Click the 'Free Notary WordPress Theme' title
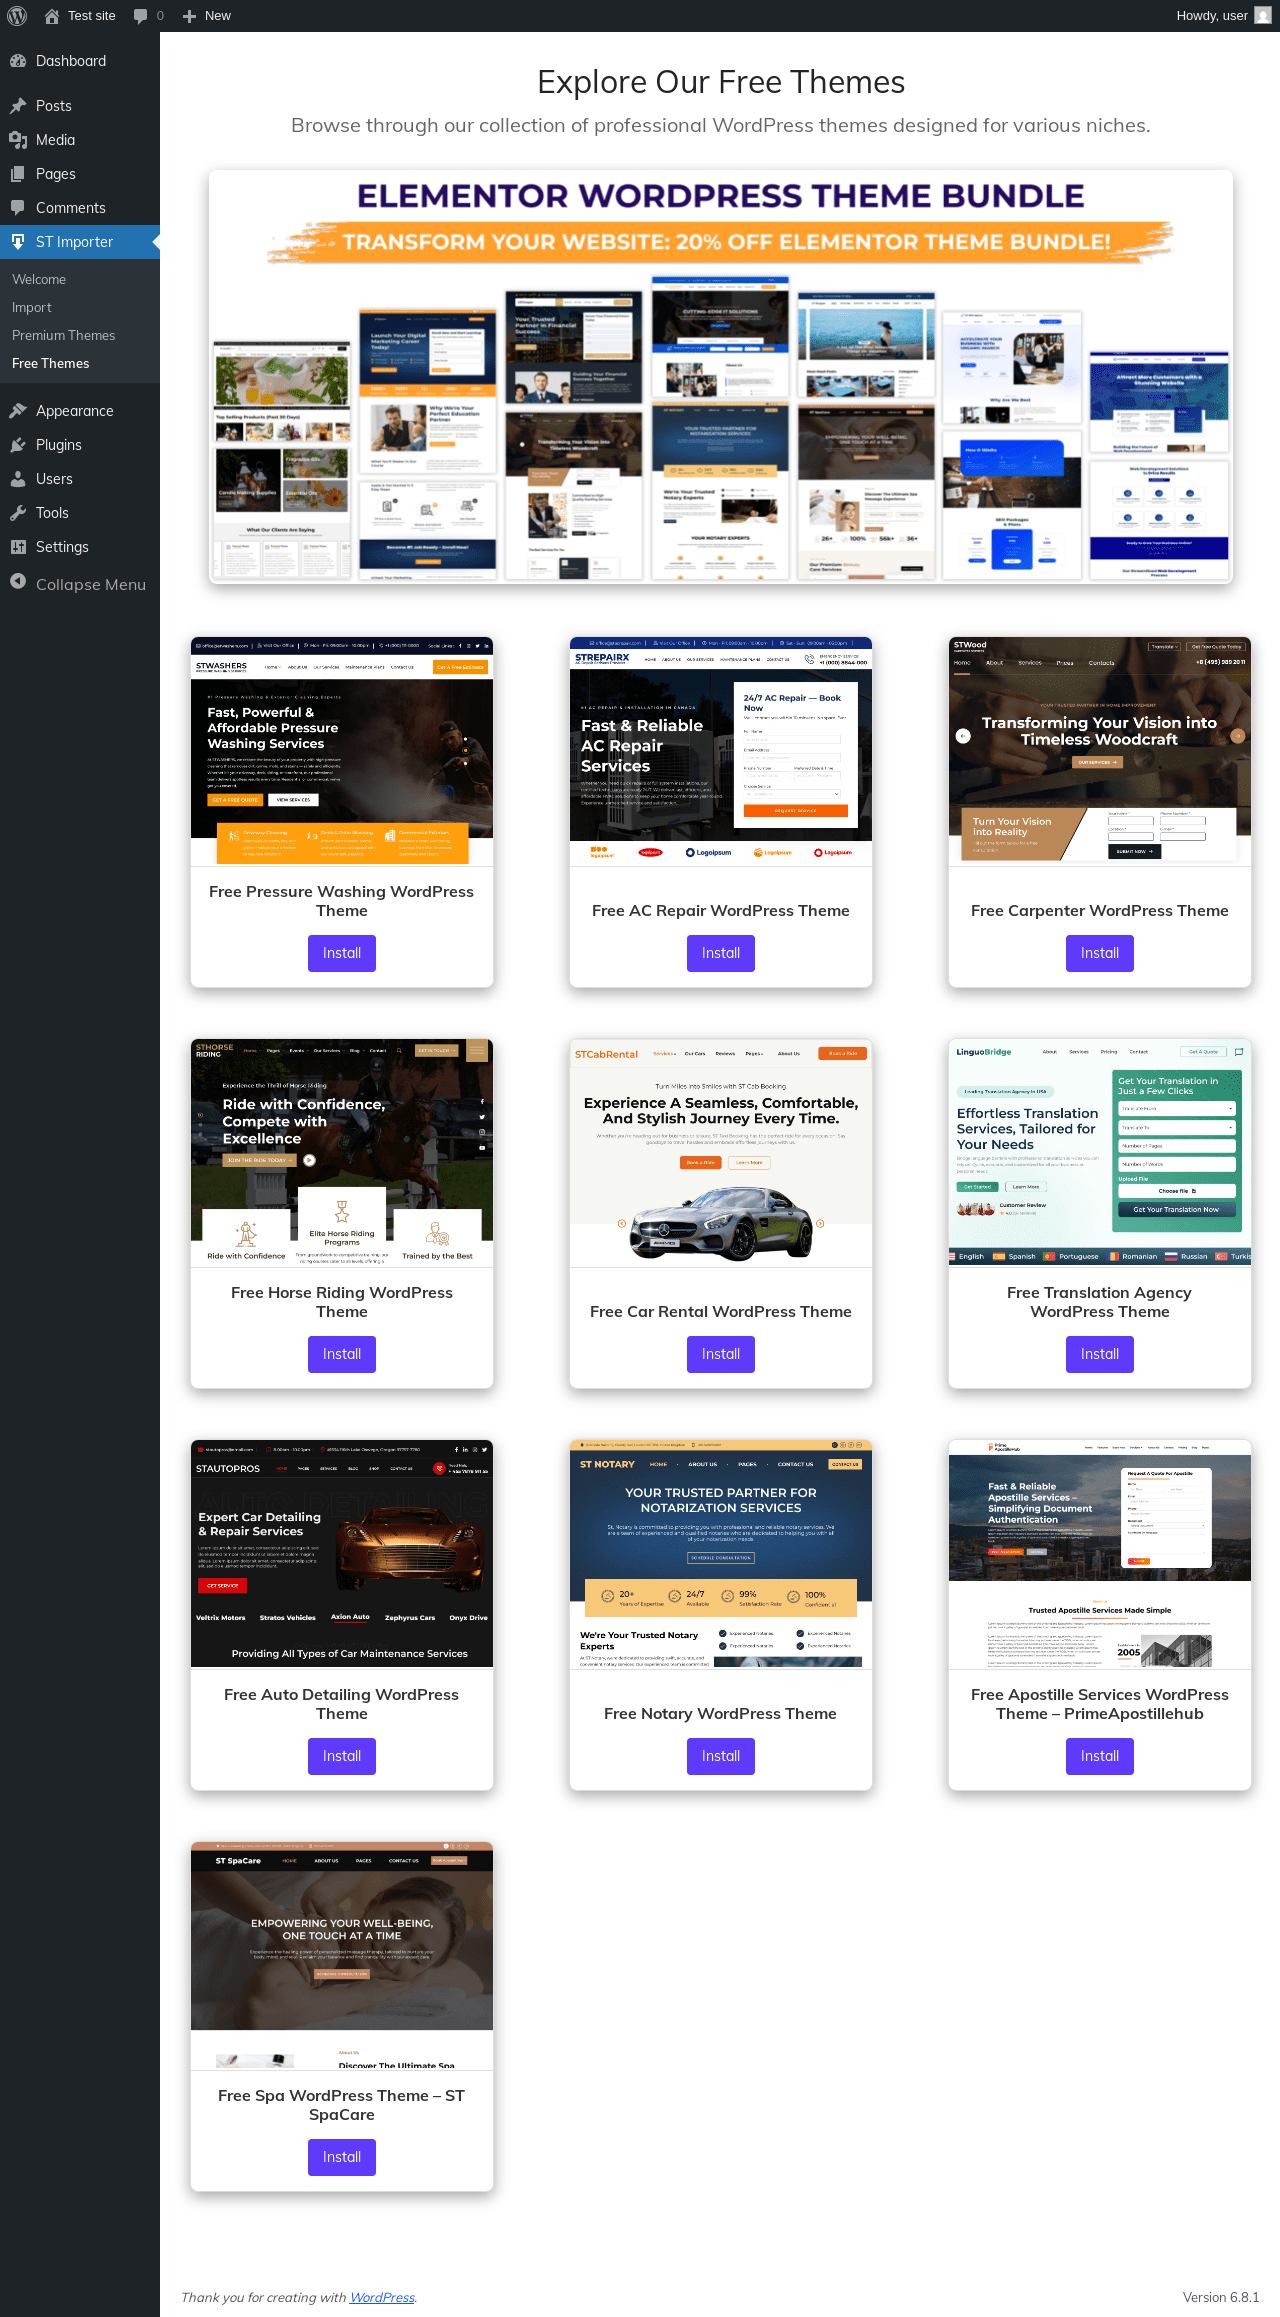The height and width of the screenshot is (2317, 1280). [x=721, y=1714]
